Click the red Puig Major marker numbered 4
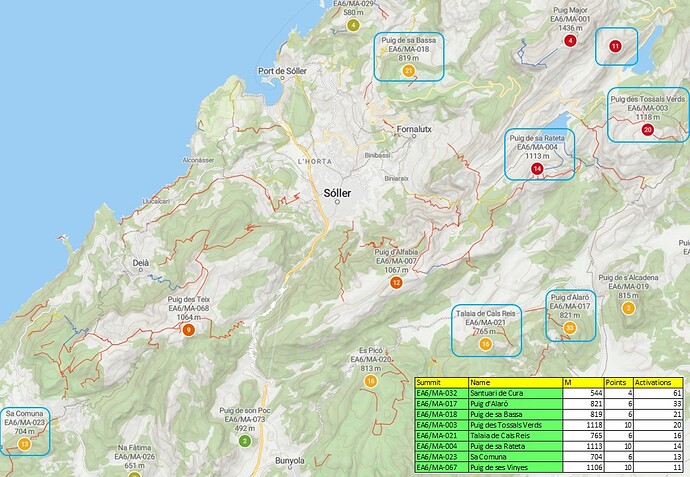 (x=570, y=41)
